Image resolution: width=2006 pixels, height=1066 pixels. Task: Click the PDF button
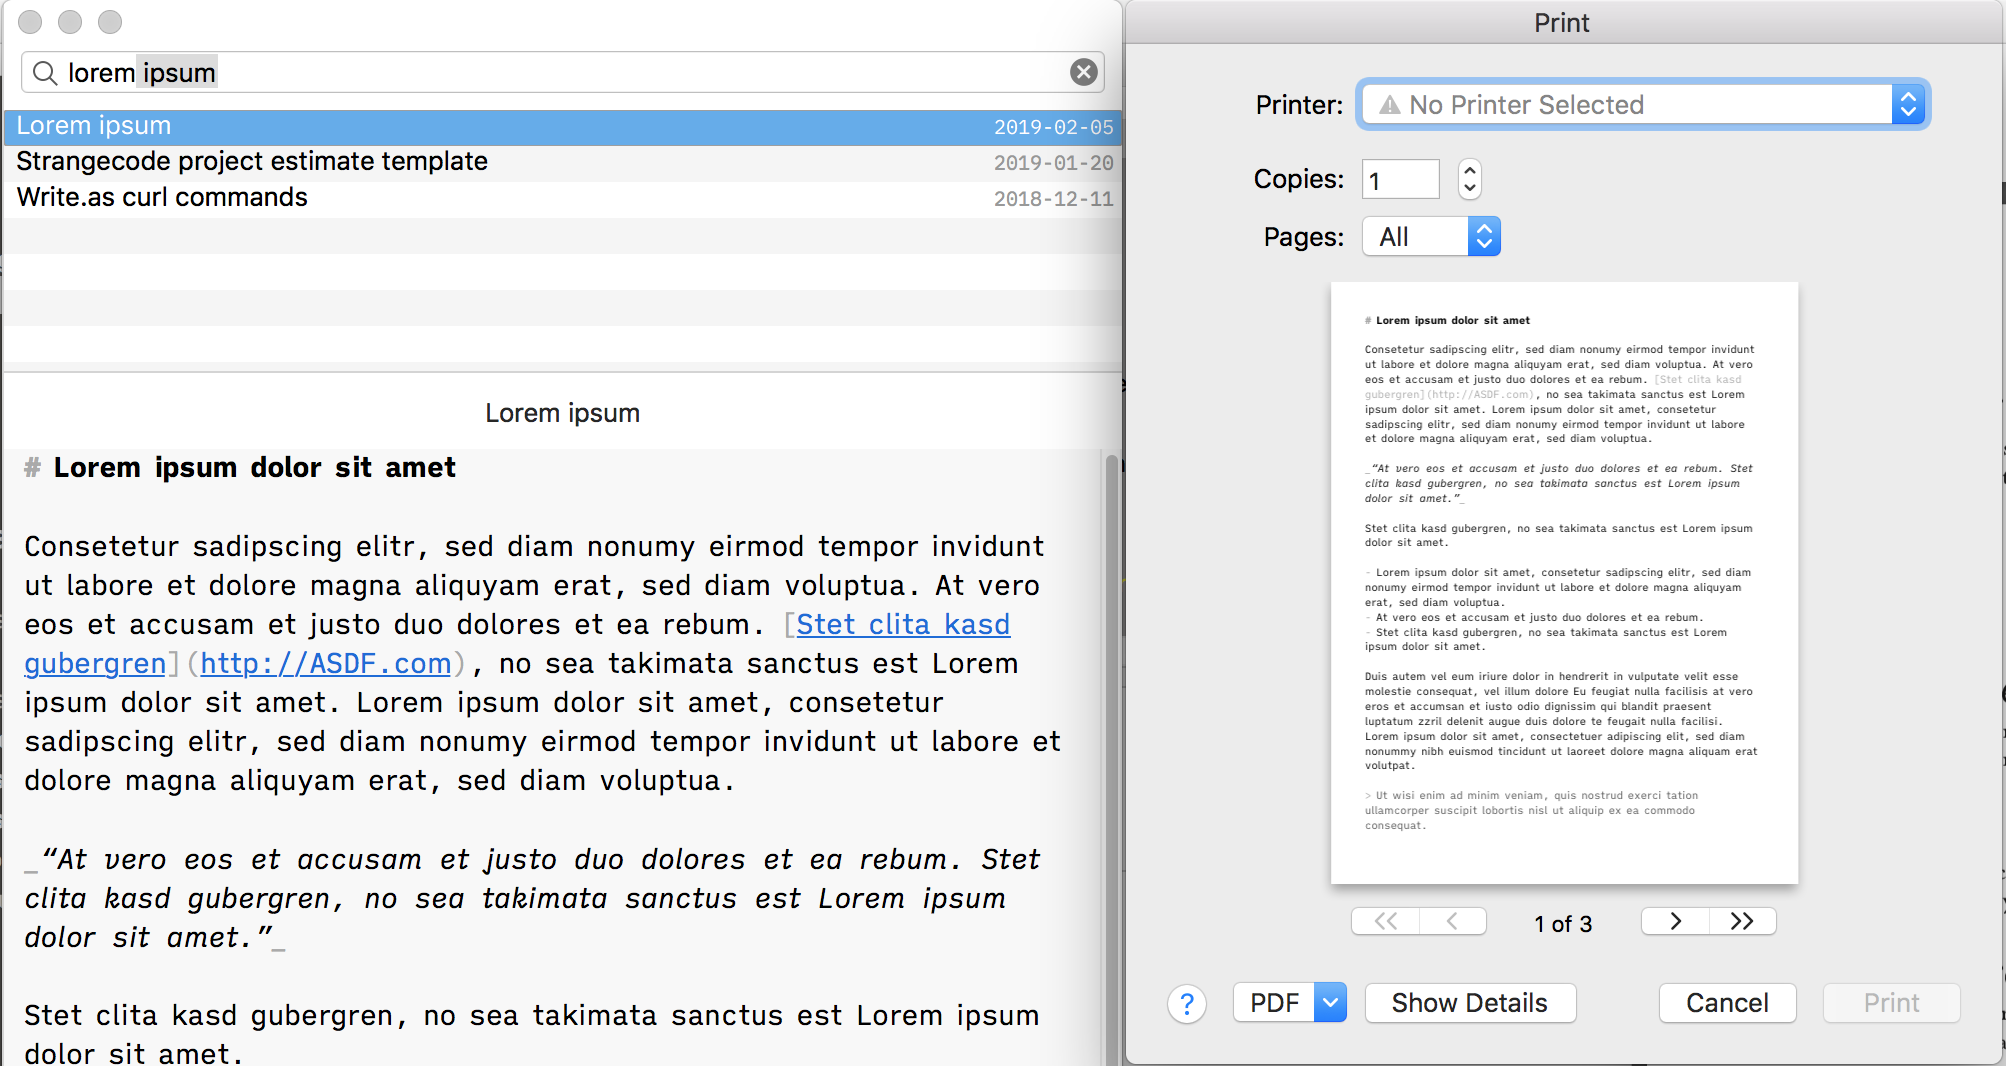1274,1003
